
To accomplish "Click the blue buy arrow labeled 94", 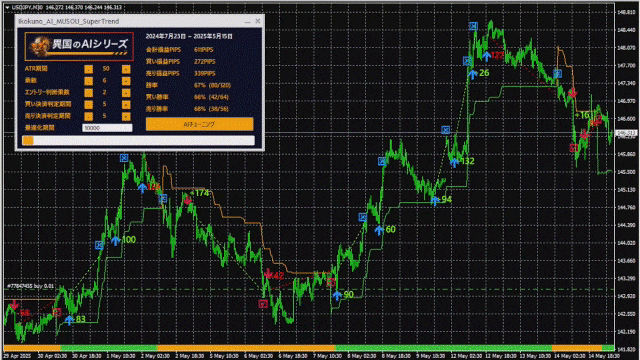I will 435,200.
